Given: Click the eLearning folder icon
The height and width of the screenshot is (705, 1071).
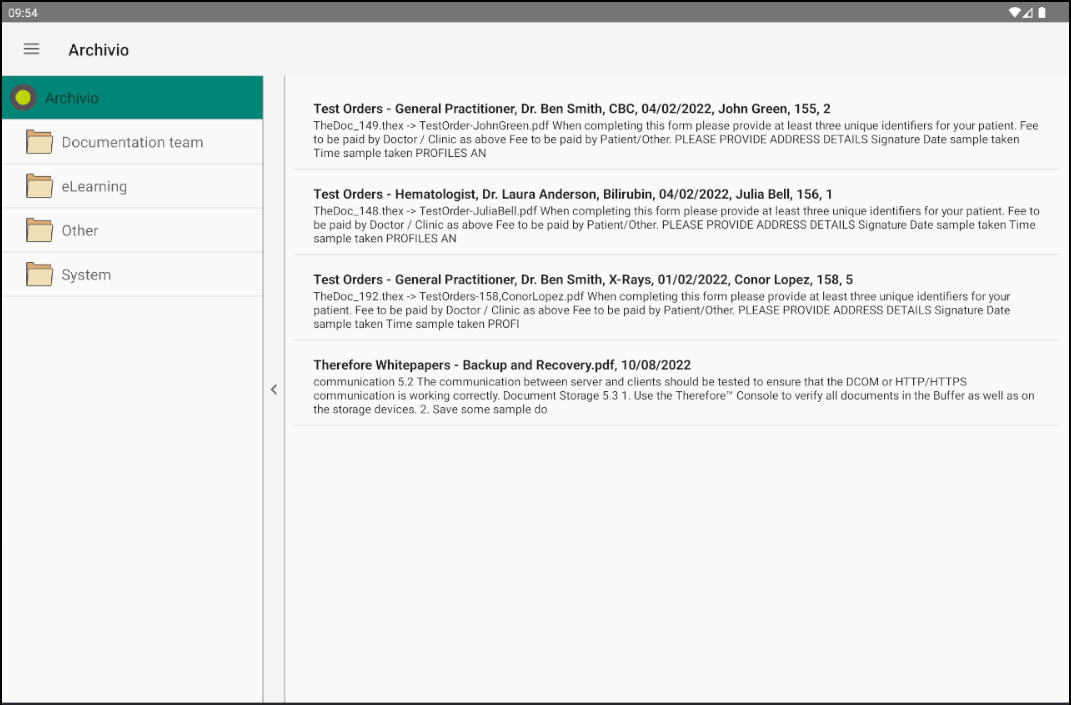Looking at the screenshot, I should coord(39,186).
